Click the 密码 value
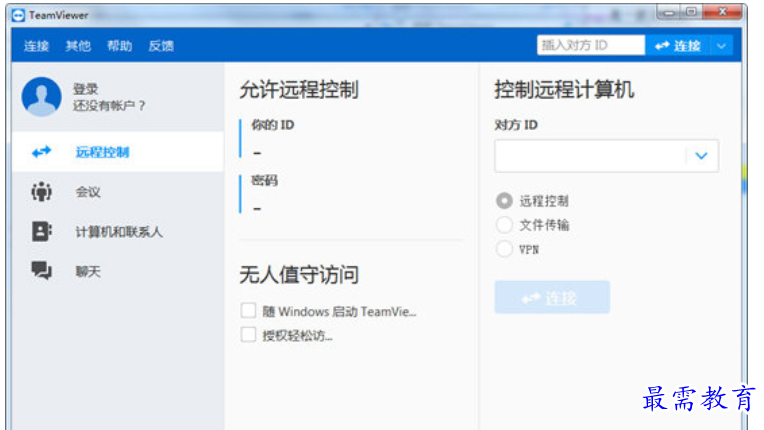This screenshot has width=764, height=430. point(257,208)
